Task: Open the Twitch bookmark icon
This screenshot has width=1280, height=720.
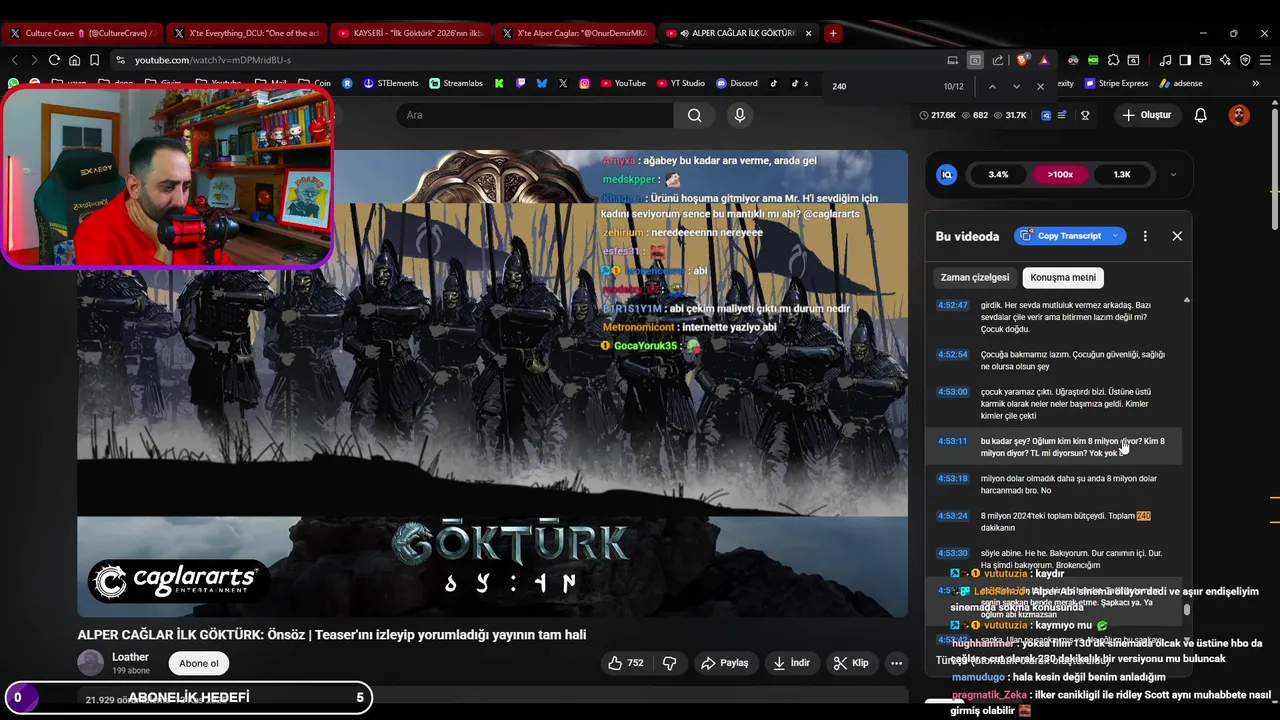Action: click(x=520, y=83)
